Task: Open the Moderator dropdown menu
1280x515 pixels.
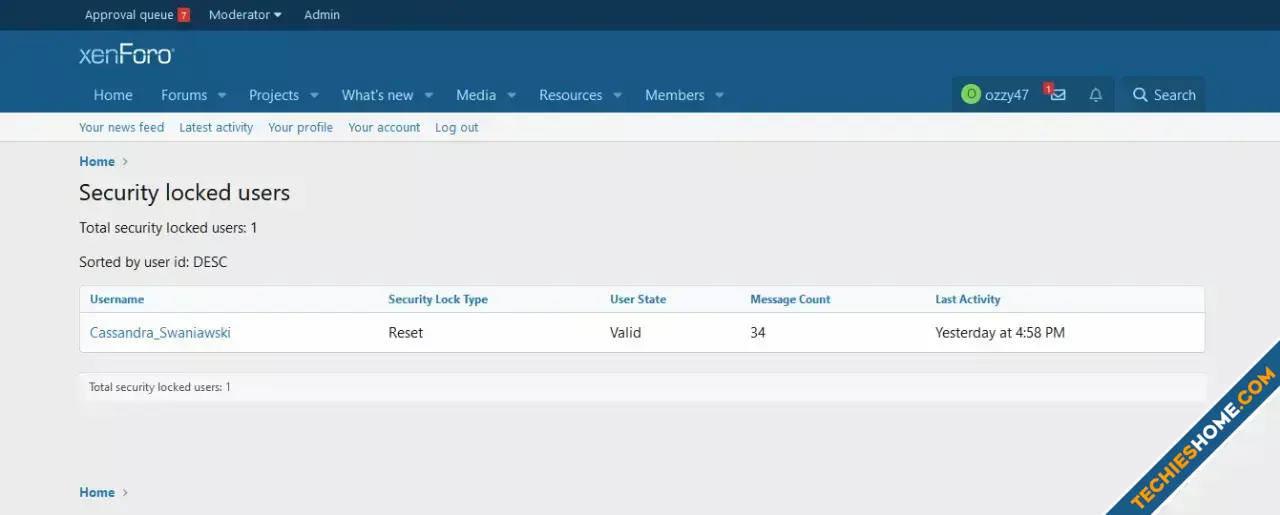Action: click(x=245, y=15)
